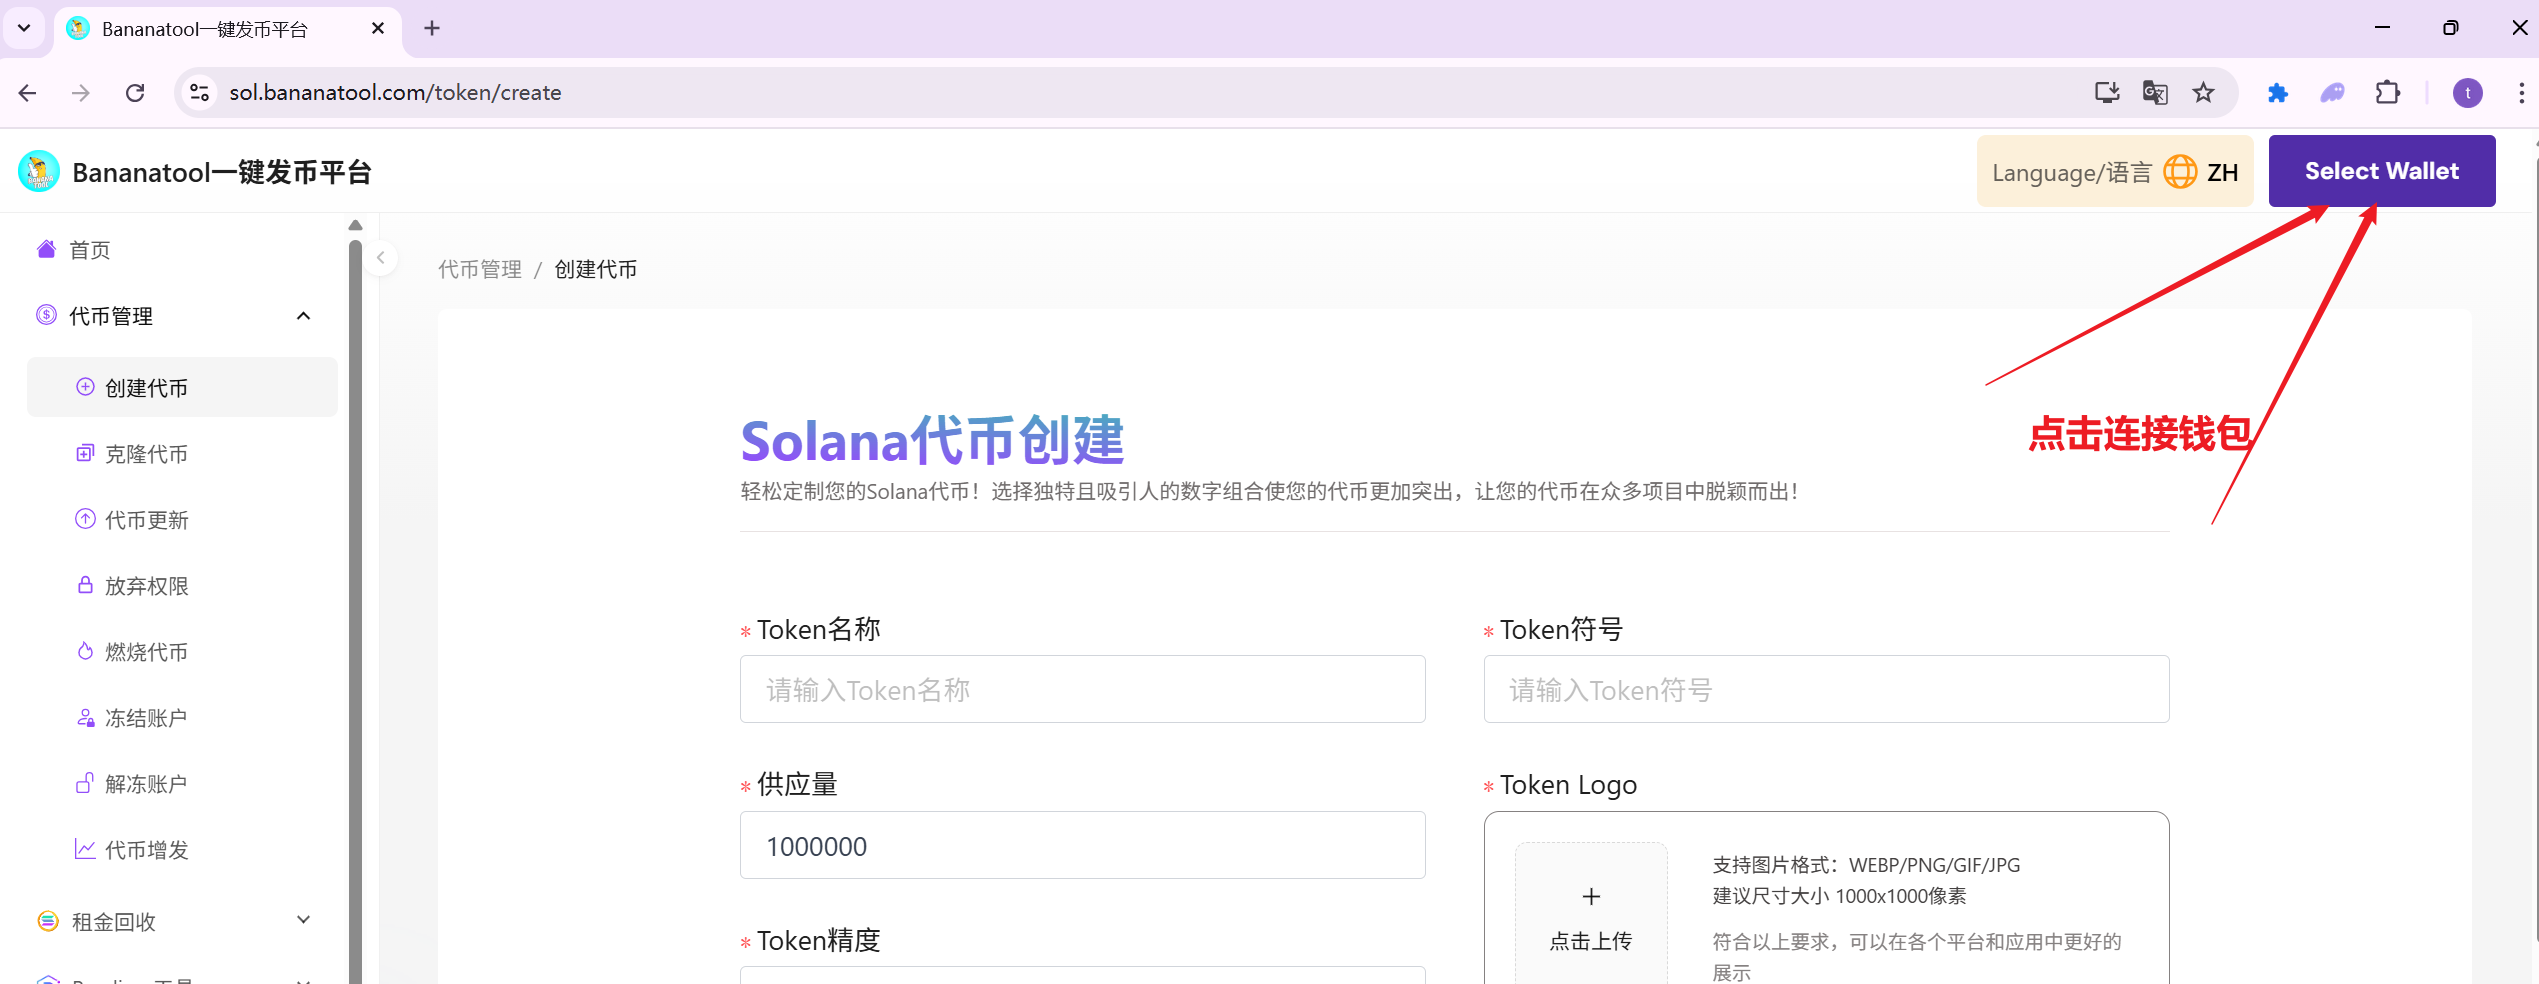Collapse sidebar using the arrow handle
The width and height of the screenshot is (2539, 984).
point(380,258)
